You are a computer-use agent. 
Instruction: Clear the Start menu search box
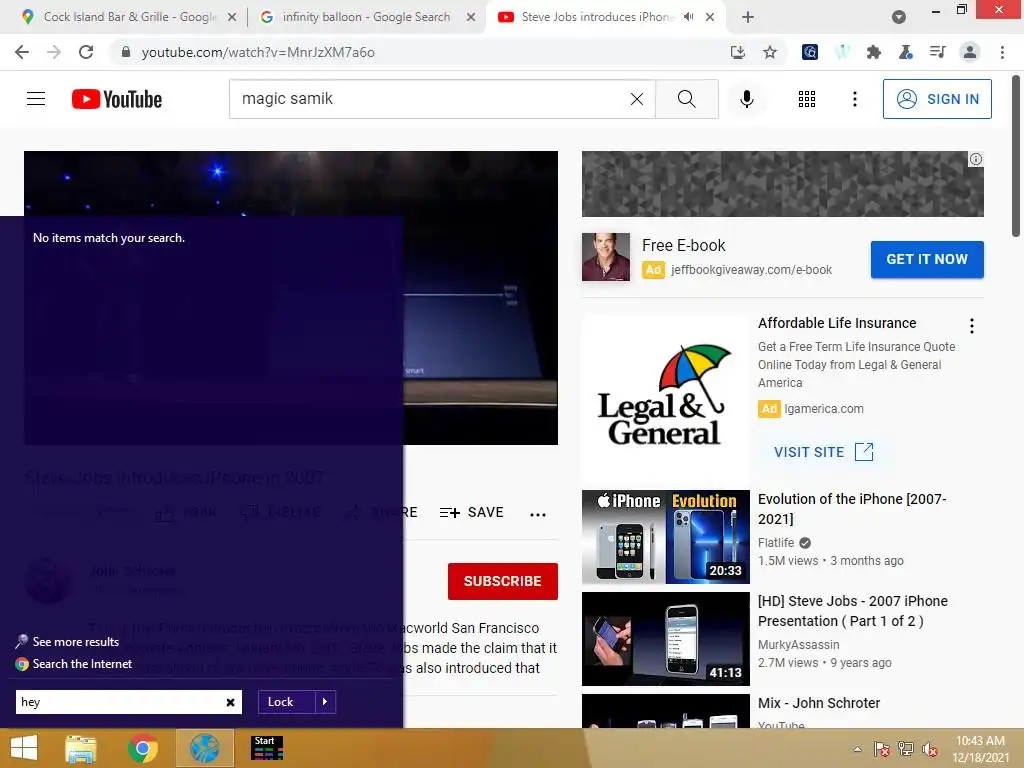click(231, 703)
